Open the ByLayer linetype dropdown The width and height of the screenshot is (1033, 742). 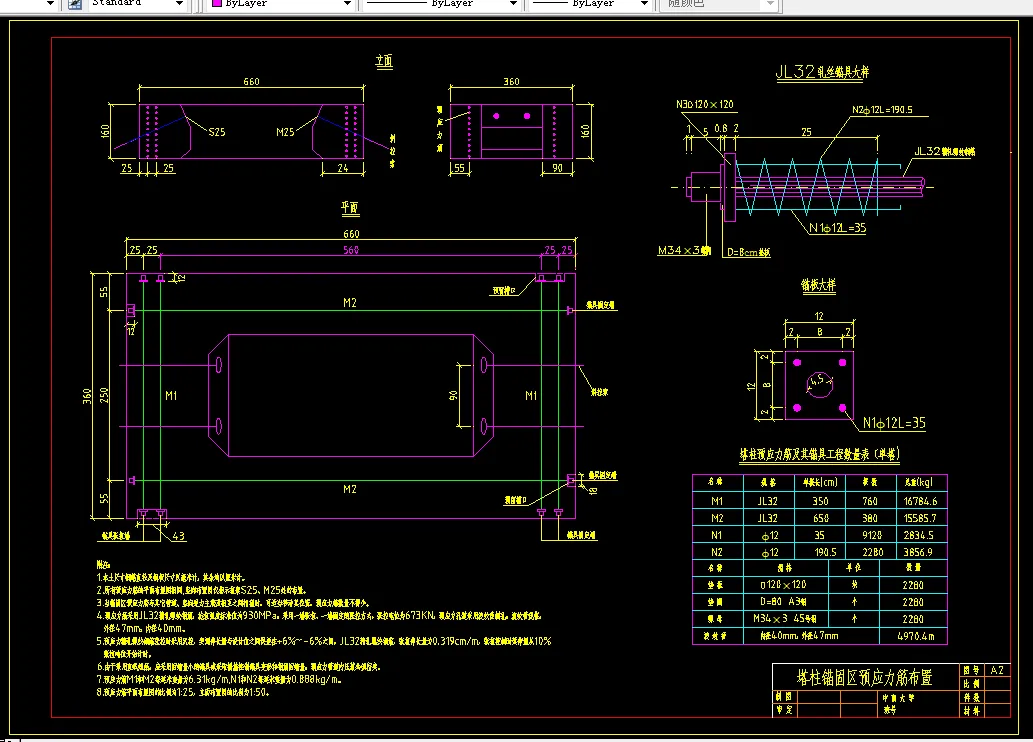513,3
